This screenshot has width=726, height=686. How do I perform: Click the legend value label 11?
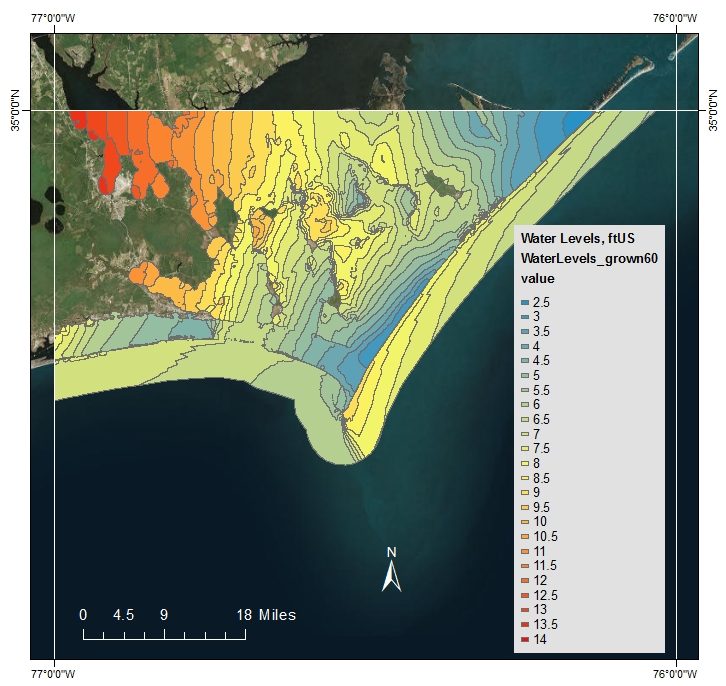tap(539, 551)
